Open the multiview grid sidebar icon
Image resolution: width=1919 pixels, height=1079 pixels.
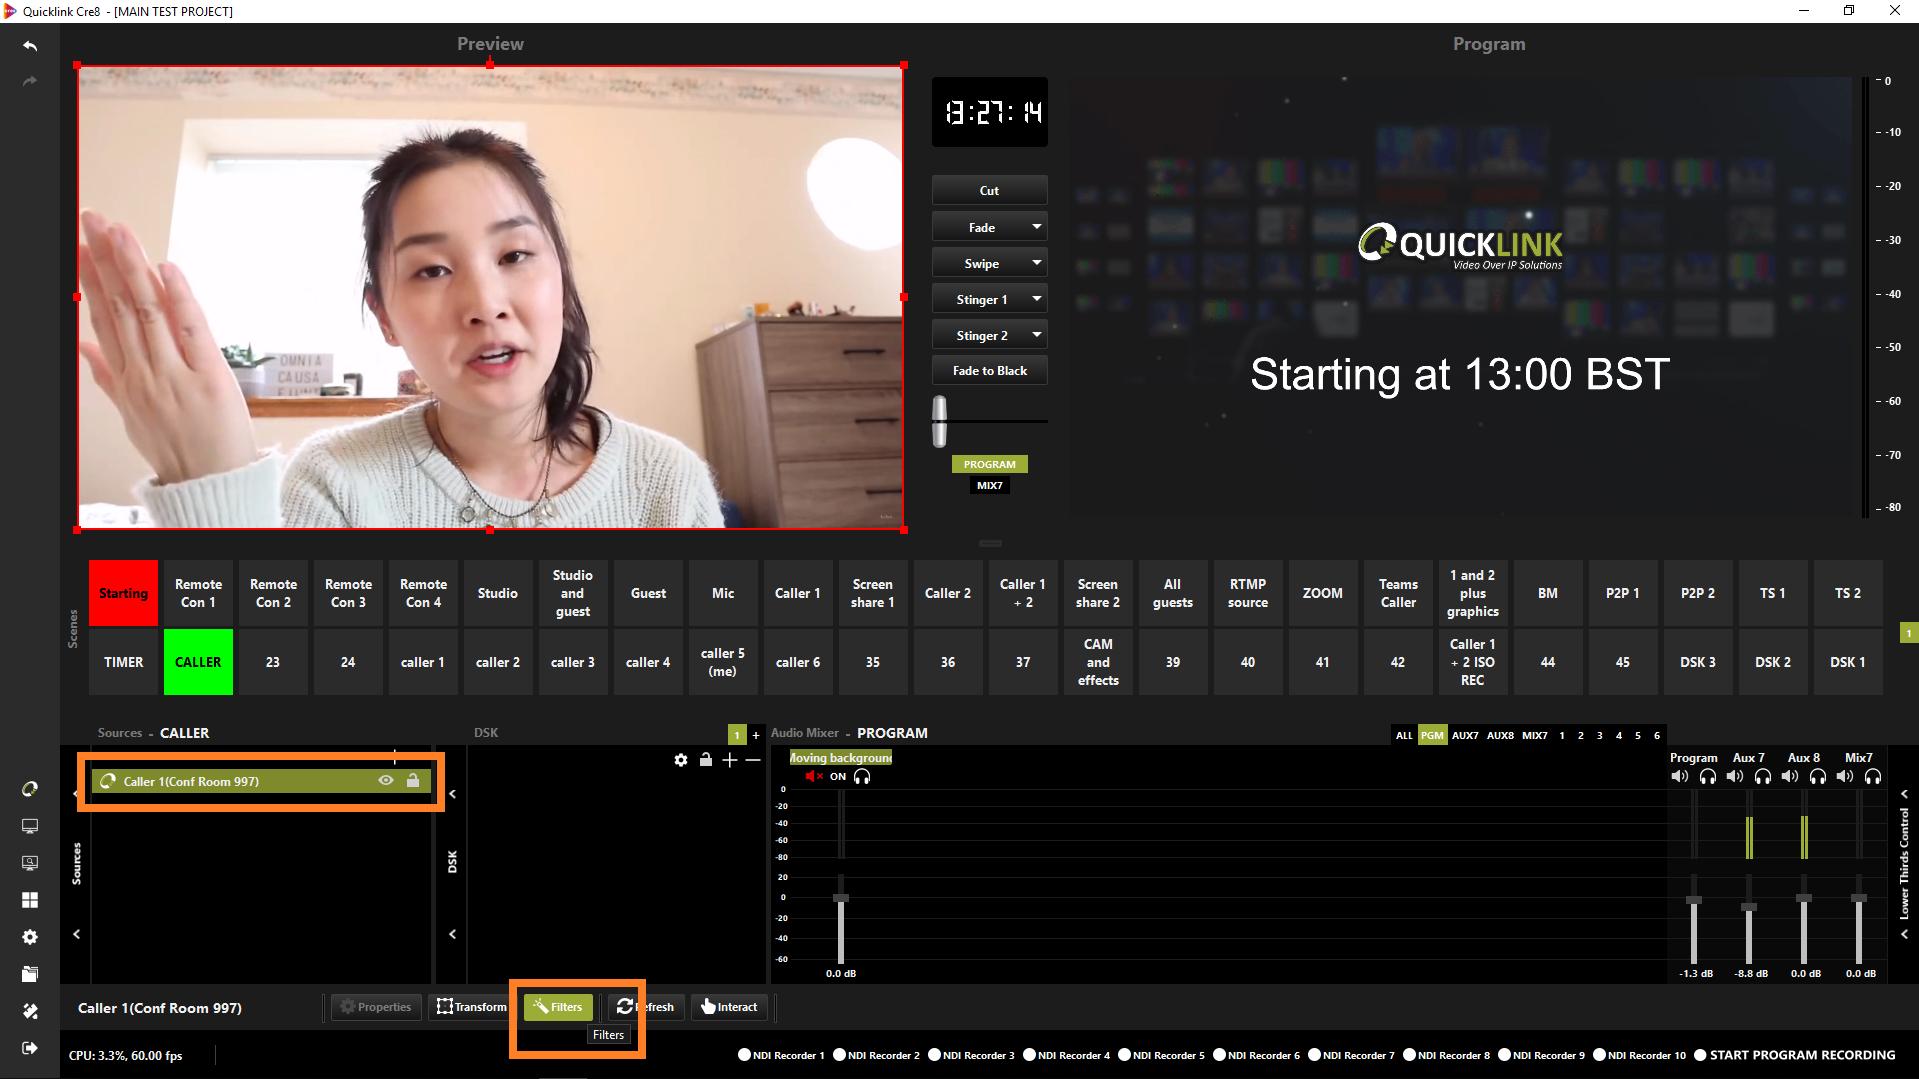(x=30, y=900)
